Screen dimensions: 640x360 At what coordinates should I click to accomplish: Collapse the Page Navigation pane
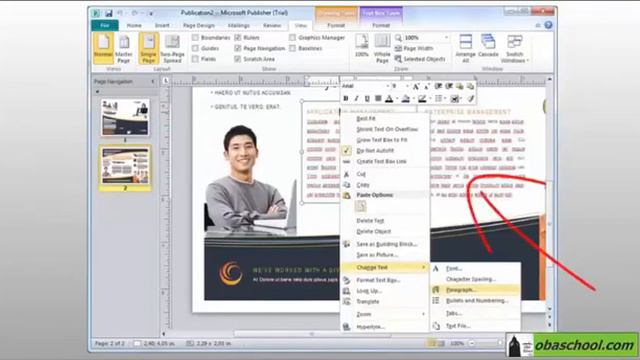click(153, 82)
